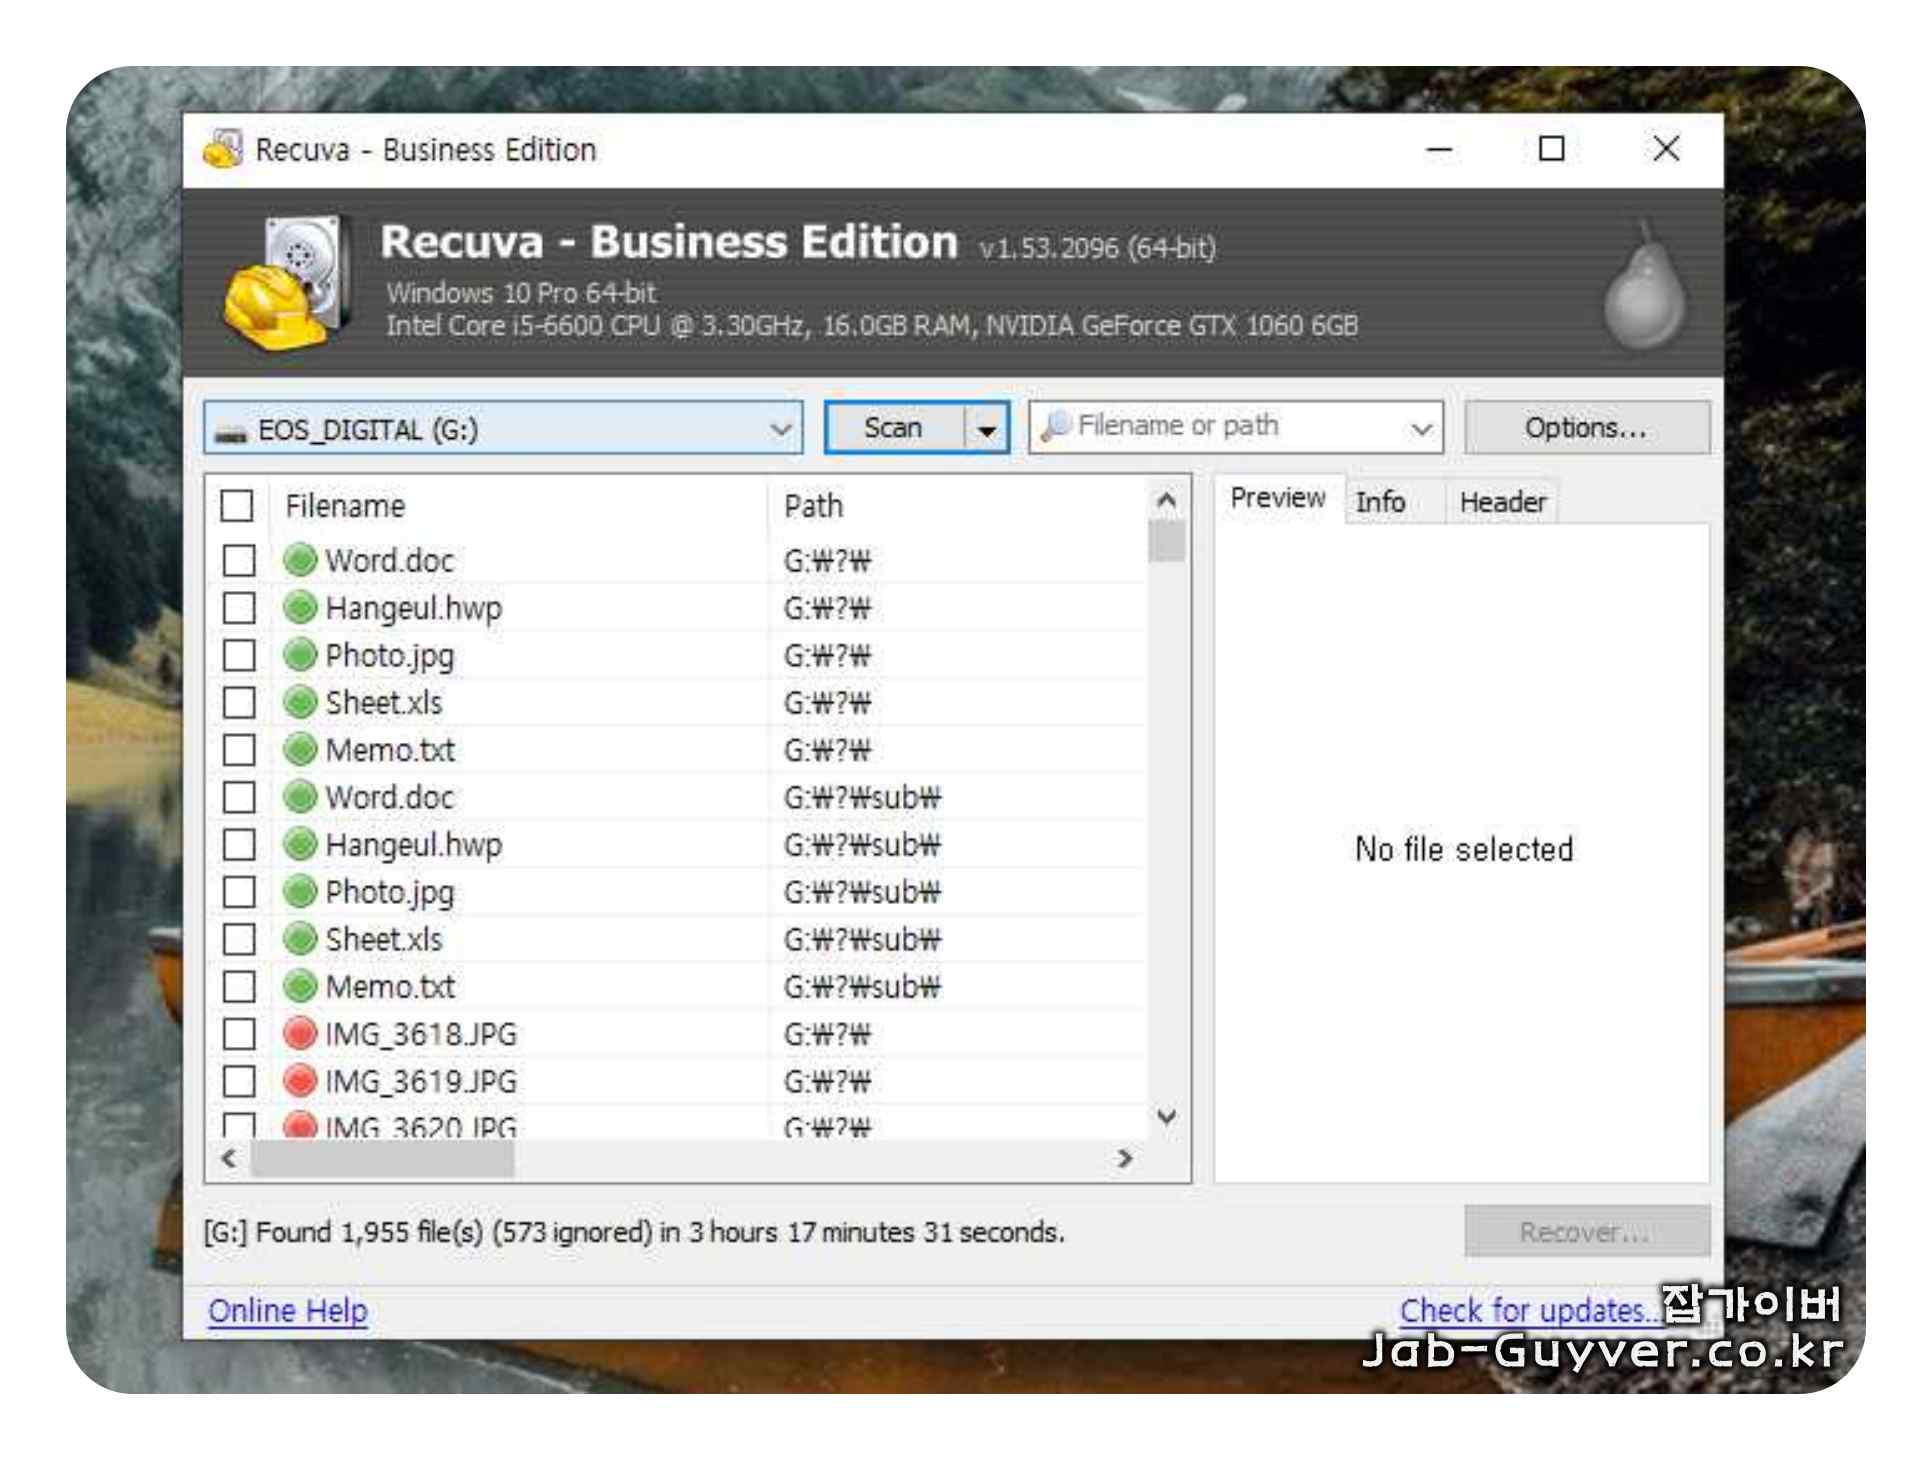Open the Filename or path filter dropdown

coord(1420,429)
